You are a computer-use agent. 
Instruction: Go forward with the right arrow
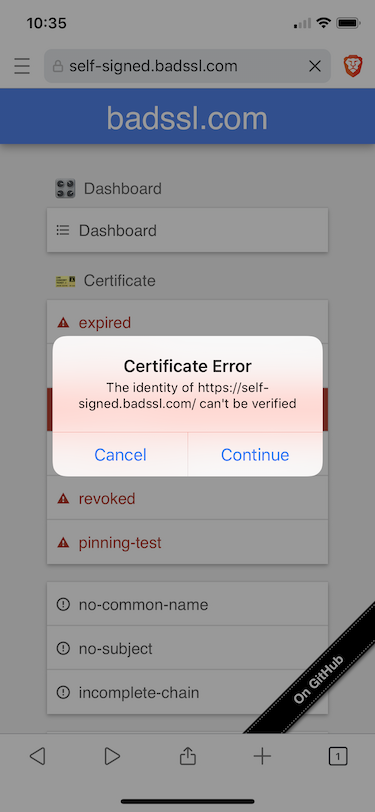112,756
